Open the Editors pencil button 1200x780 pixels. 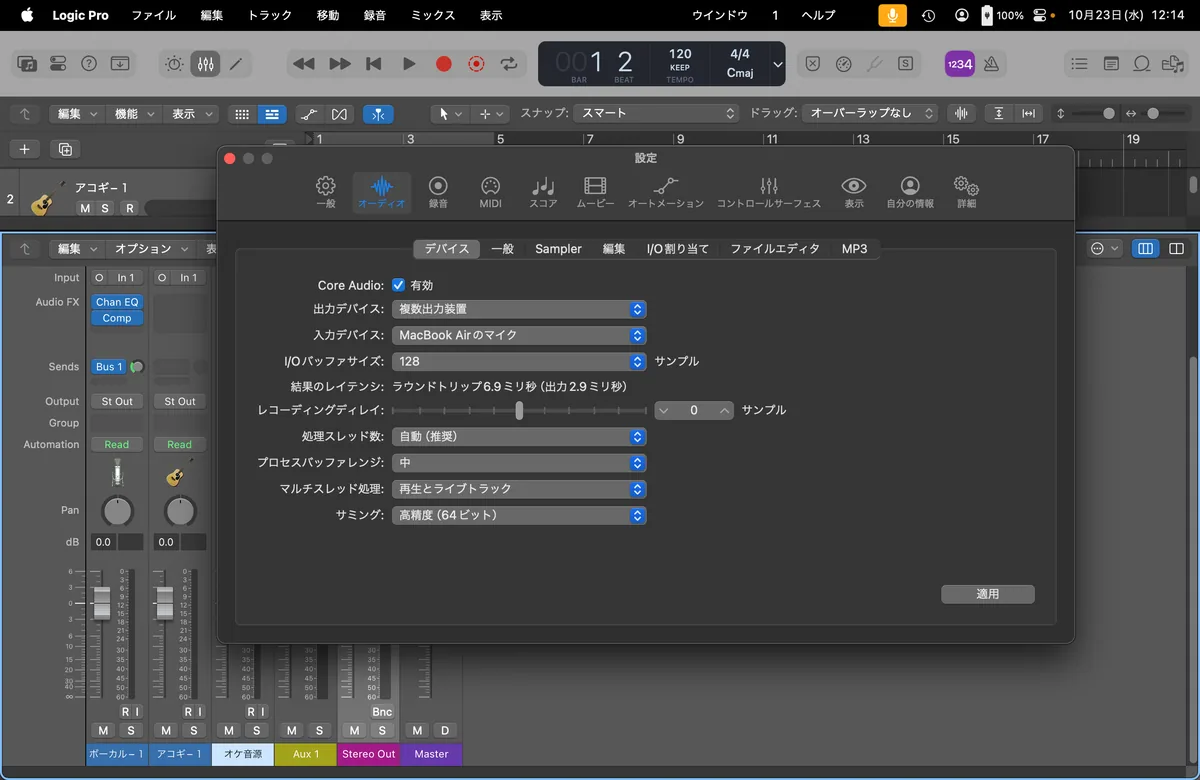[x=236, y=63]
